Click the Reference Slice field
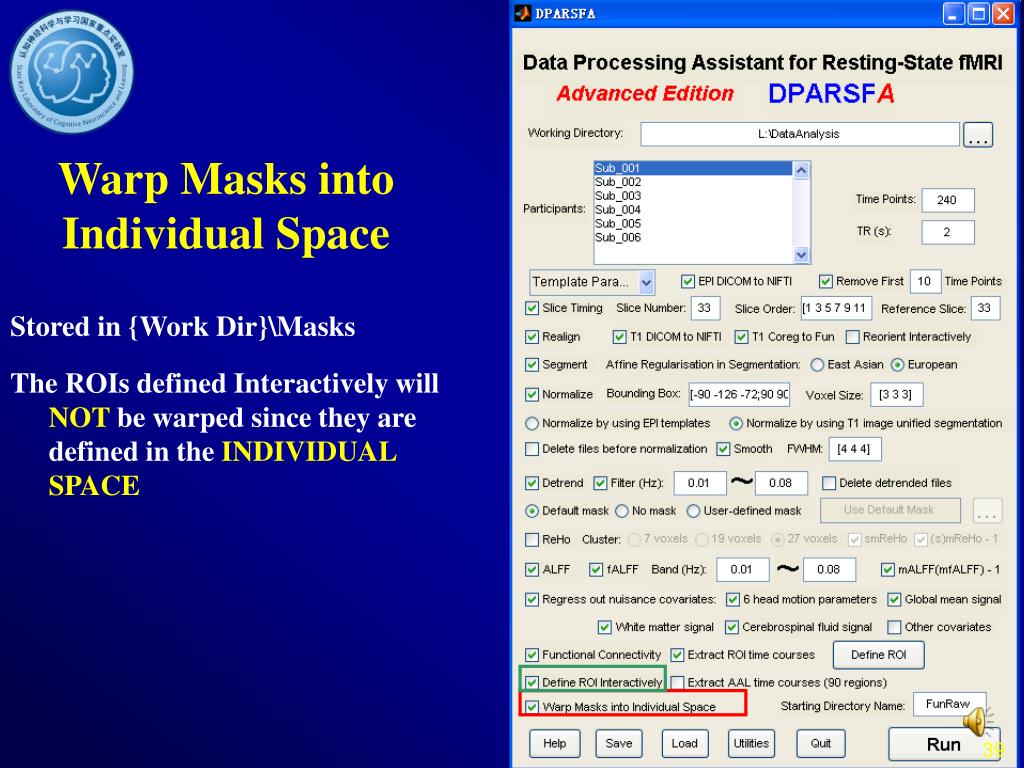 (985, 308)
